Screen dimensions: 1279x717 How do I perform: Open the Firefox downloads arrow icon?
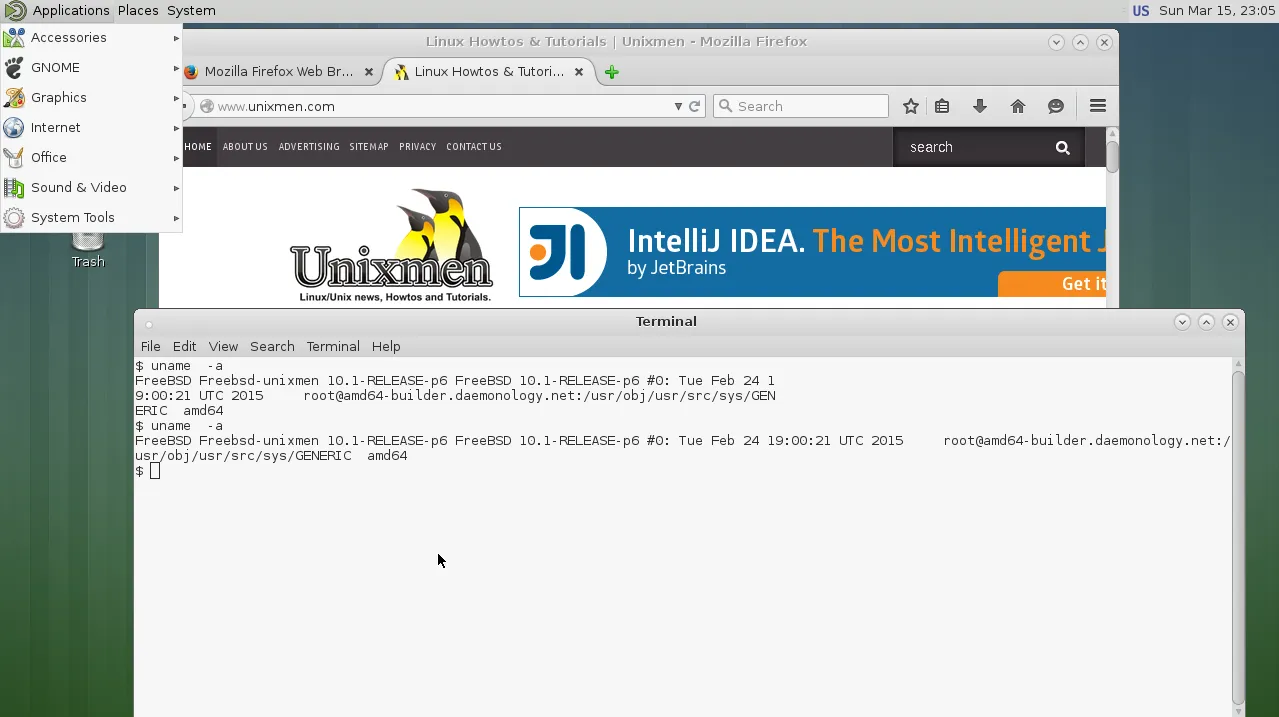(980, 106)
